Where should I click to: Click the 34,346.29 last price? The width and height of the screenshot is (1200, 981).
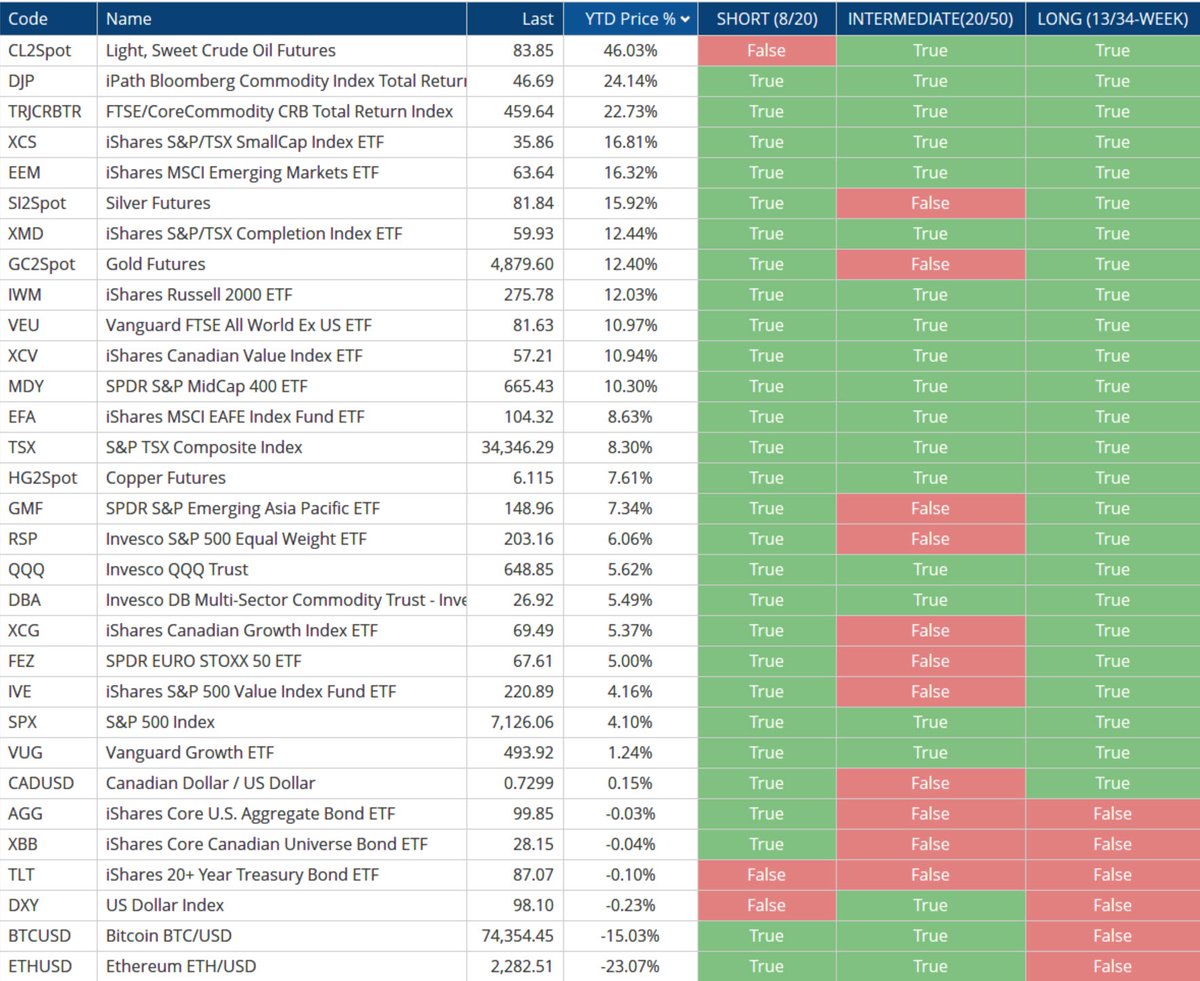click(x=515, y=447)
